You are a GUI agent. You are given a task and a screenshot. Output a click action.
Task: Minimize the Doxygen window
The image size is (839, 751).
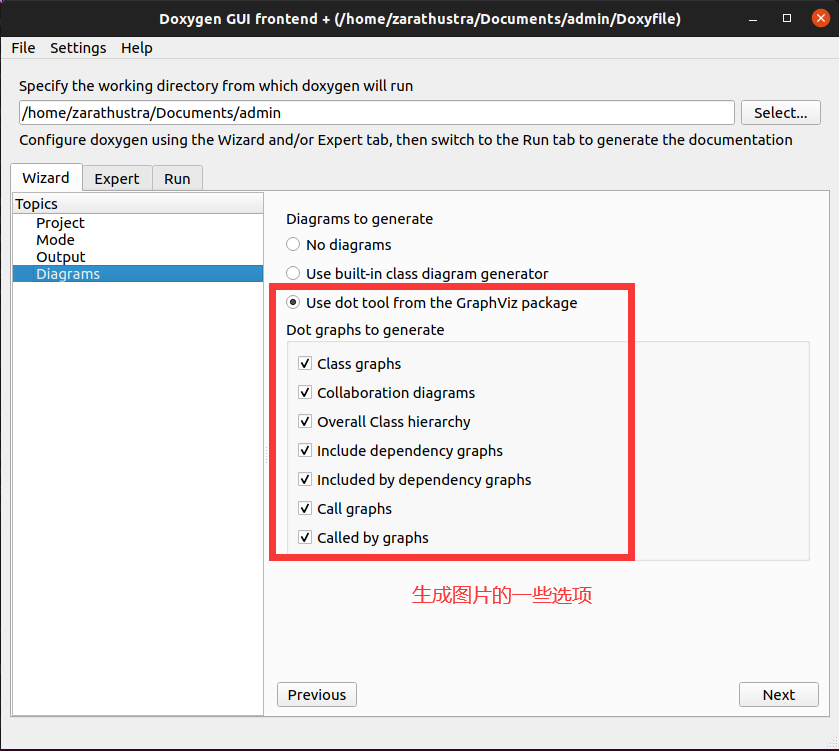coord(753,19)
